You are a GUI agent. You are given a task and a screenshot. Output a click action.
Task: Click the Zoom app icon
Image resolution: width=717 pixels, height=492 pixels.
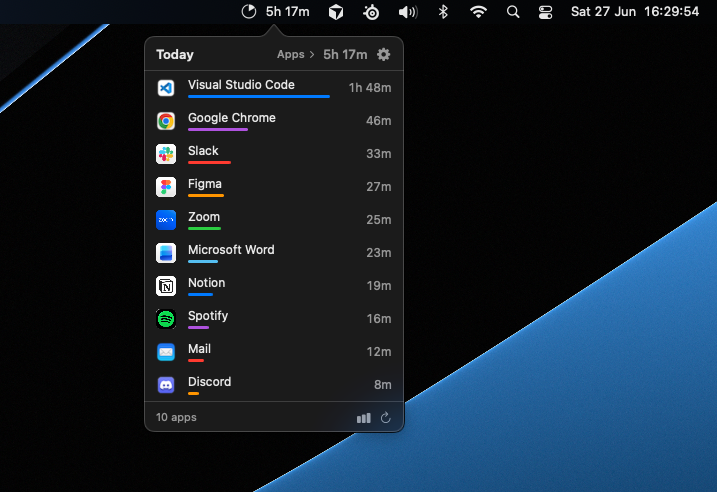[166, 220]
